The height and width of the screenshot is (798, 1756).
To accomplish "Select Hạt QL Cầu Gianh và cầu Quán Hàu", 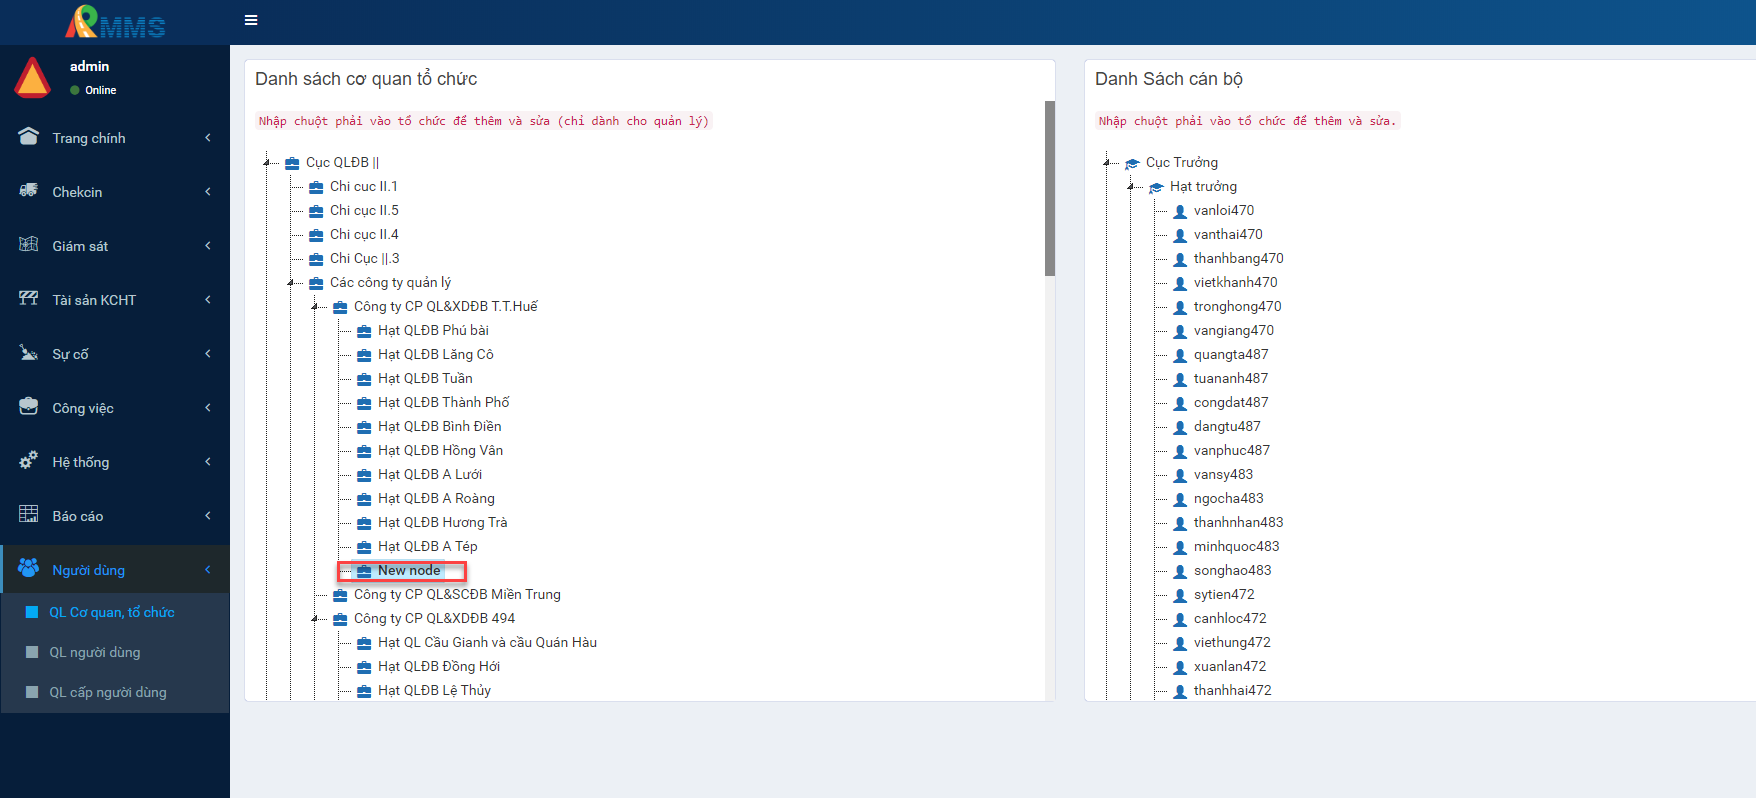I will [x=487, y=642].
